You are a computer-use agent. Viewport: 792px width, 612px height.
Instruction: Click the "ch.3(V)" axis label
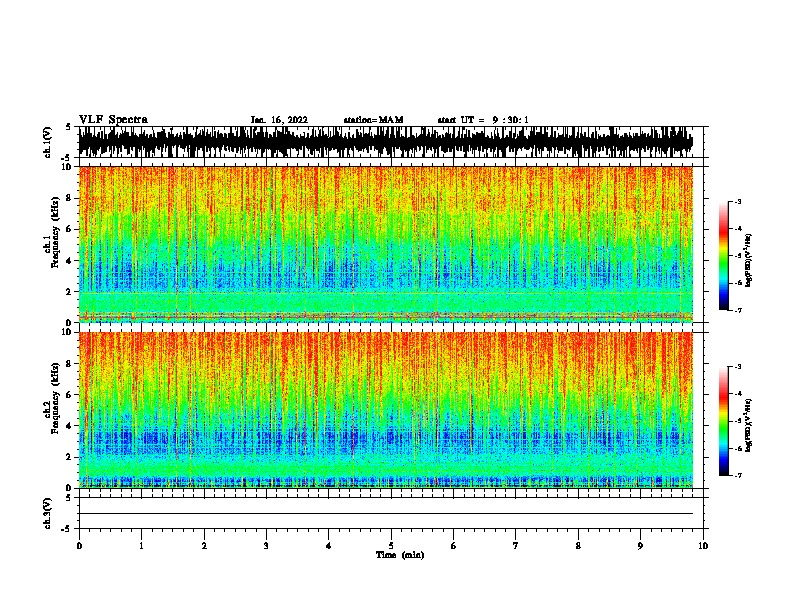click(x=48, y=513)
